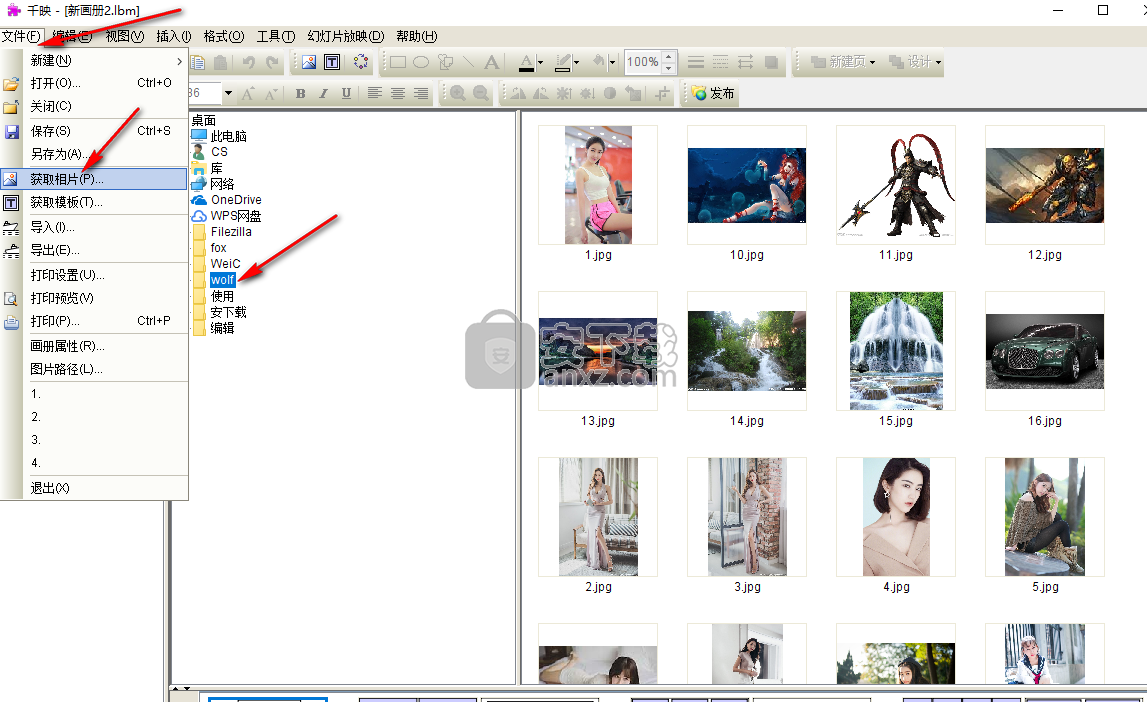Click the line thickness icon
Viewport: 1147px width, 702px height.
tap(696, 62)
